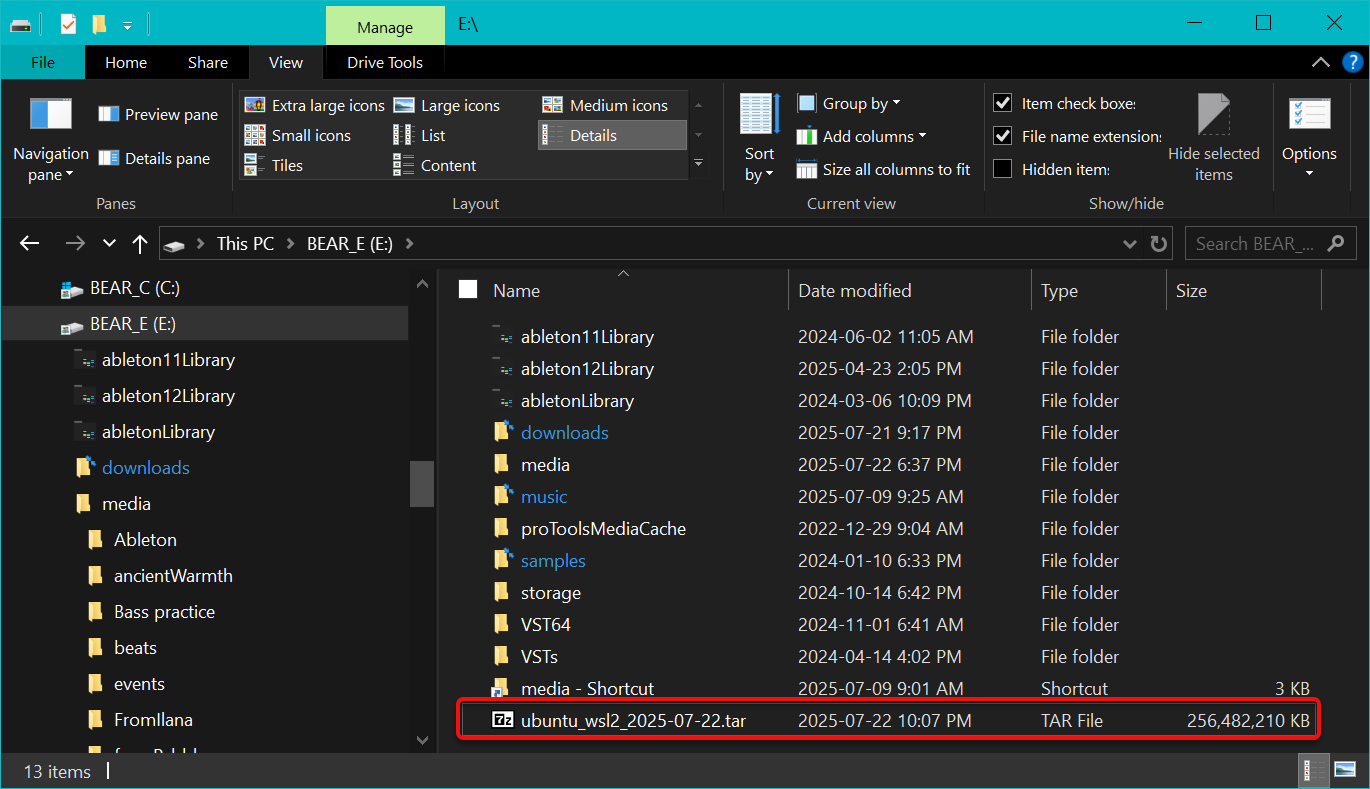
Task: Open the Drive Tools tab
Action: point(384,62)
